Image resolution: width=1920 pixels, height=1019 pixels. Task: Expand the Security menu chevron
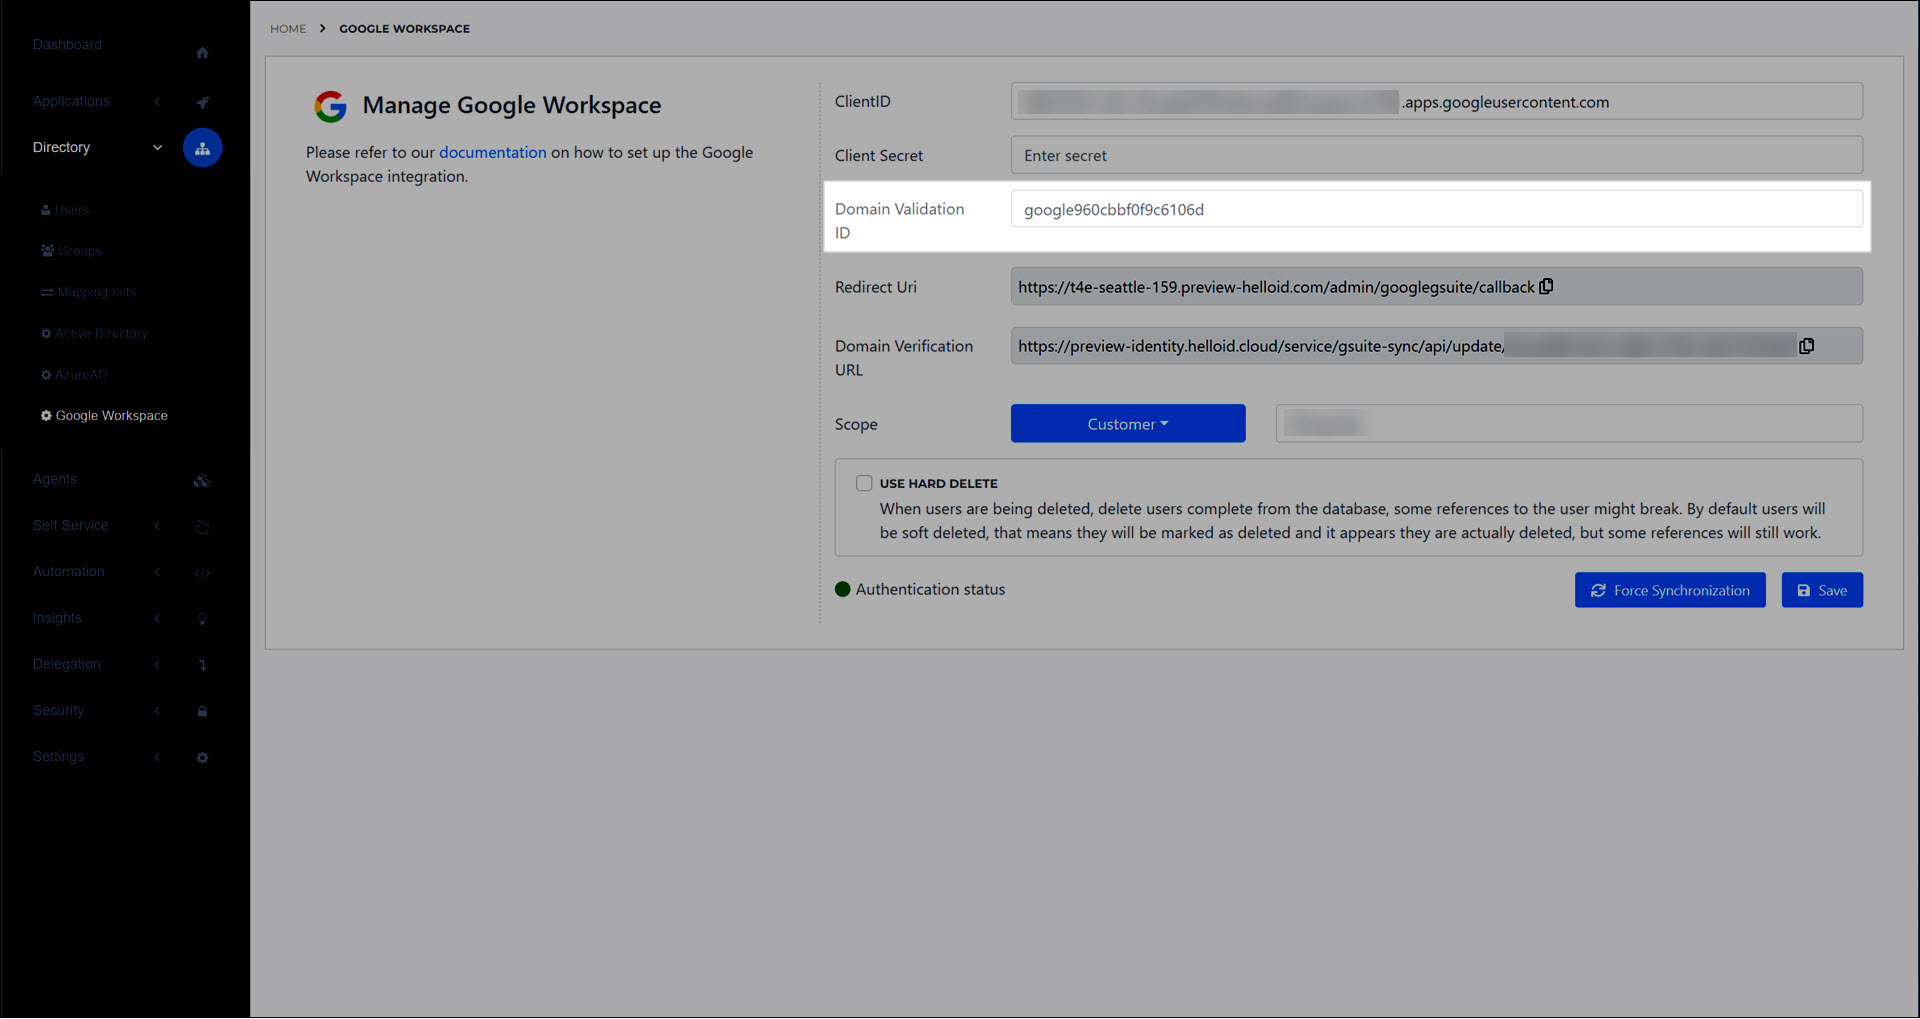[157, 711]
